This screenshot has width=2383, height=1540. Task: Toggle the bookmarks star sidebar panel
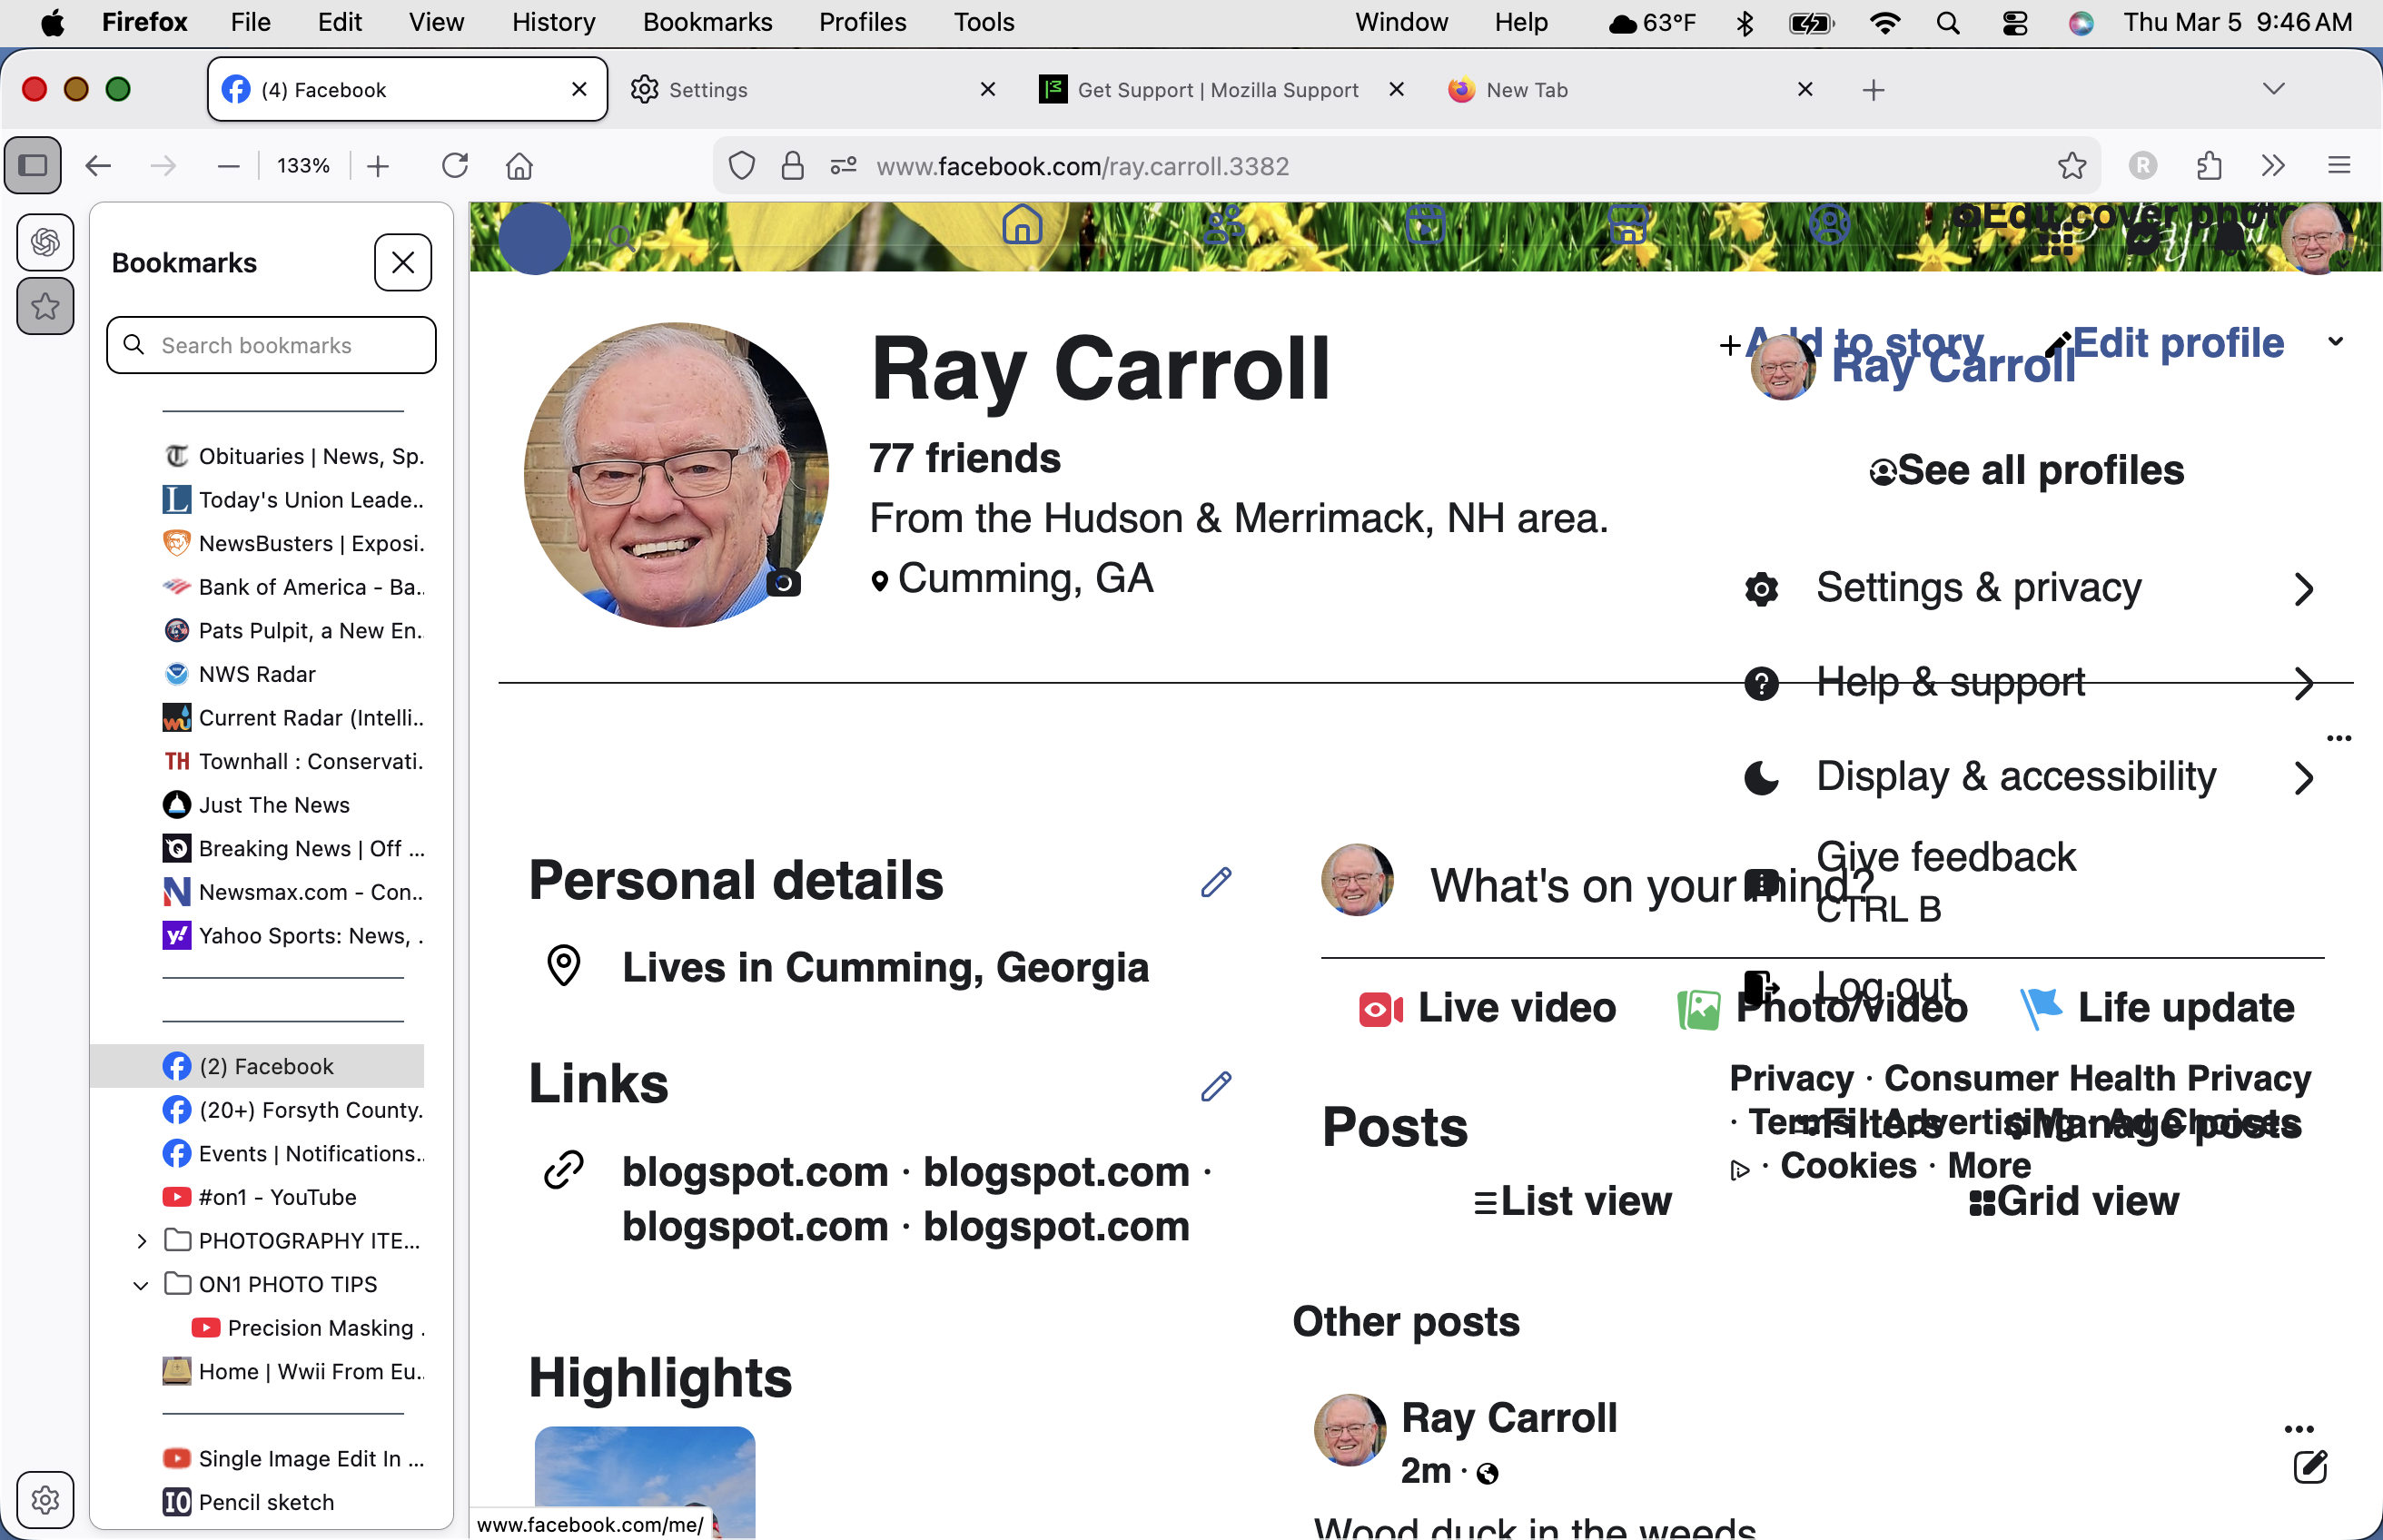[x=45, y=306]
